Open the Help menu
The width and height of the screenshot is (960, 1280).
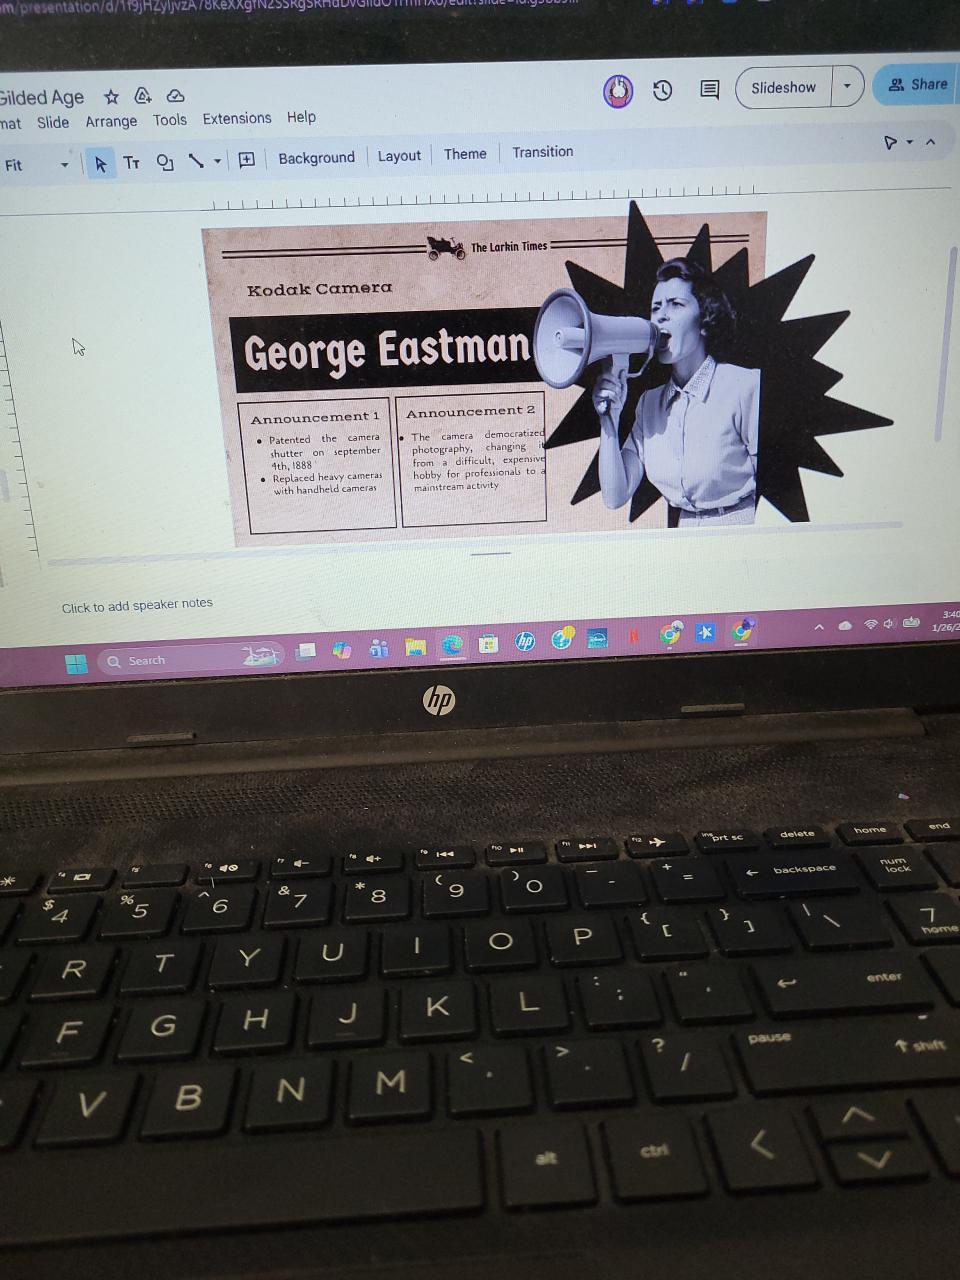(x=301, y=117)
